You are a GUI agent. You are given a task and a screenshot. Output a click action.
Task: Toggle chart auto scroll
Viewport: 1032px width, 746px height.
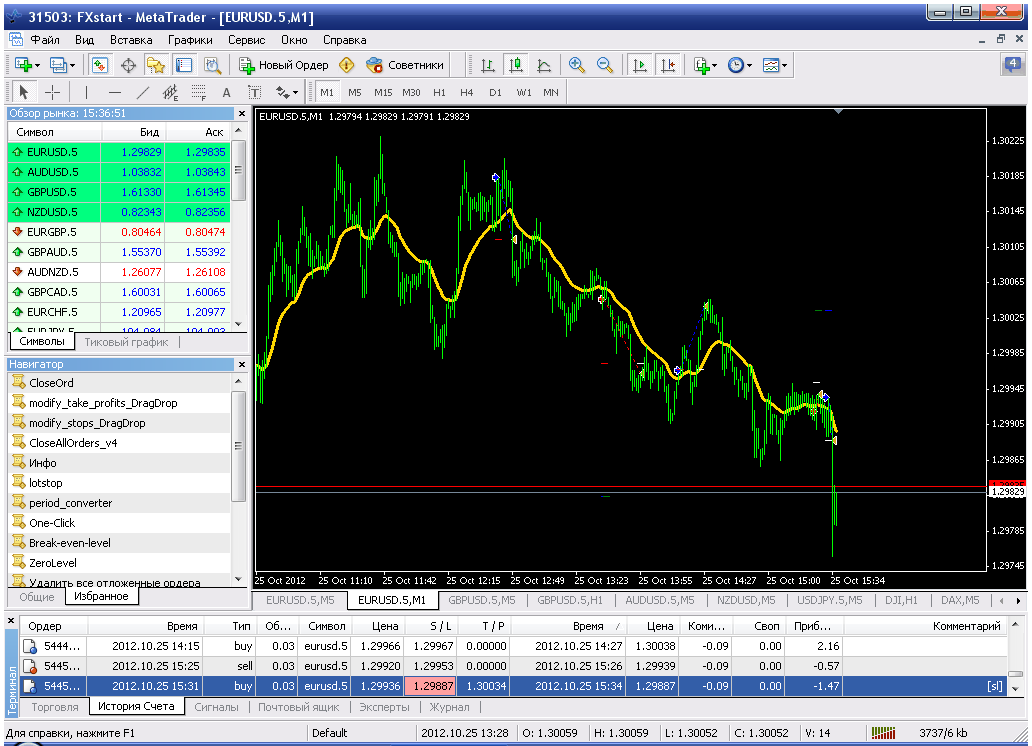[639, 65]
